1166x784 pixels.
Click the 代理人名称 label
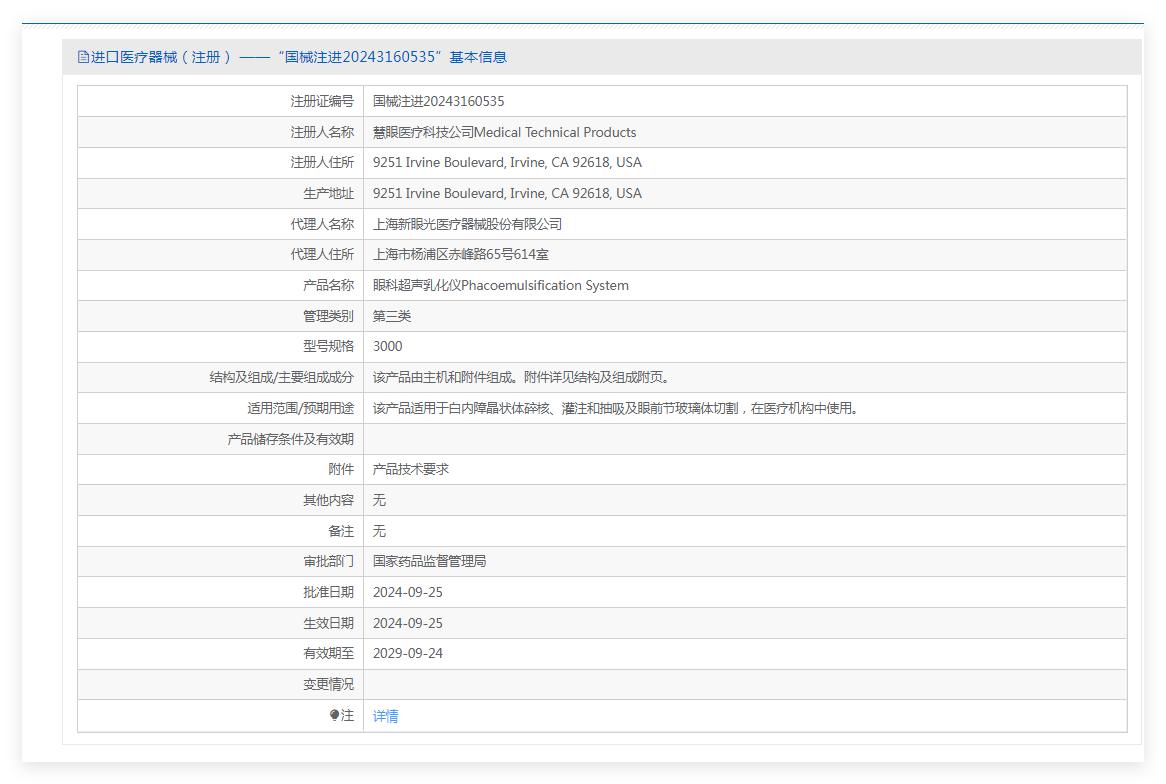pyautogui.click(x=322, y=224)
